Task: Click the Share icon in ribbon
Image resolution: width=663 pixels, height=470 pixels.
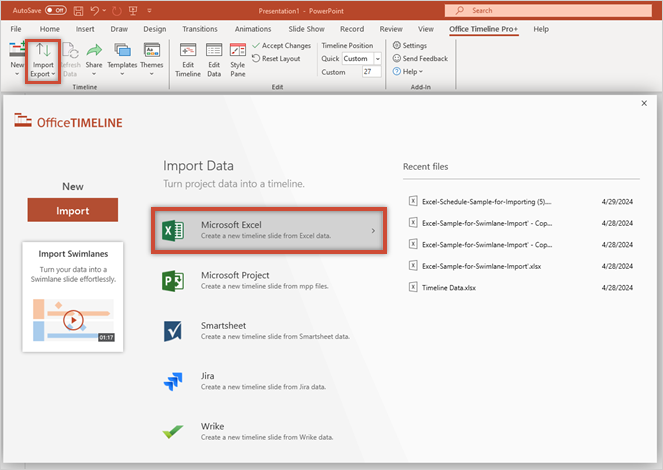Action: 94,58
